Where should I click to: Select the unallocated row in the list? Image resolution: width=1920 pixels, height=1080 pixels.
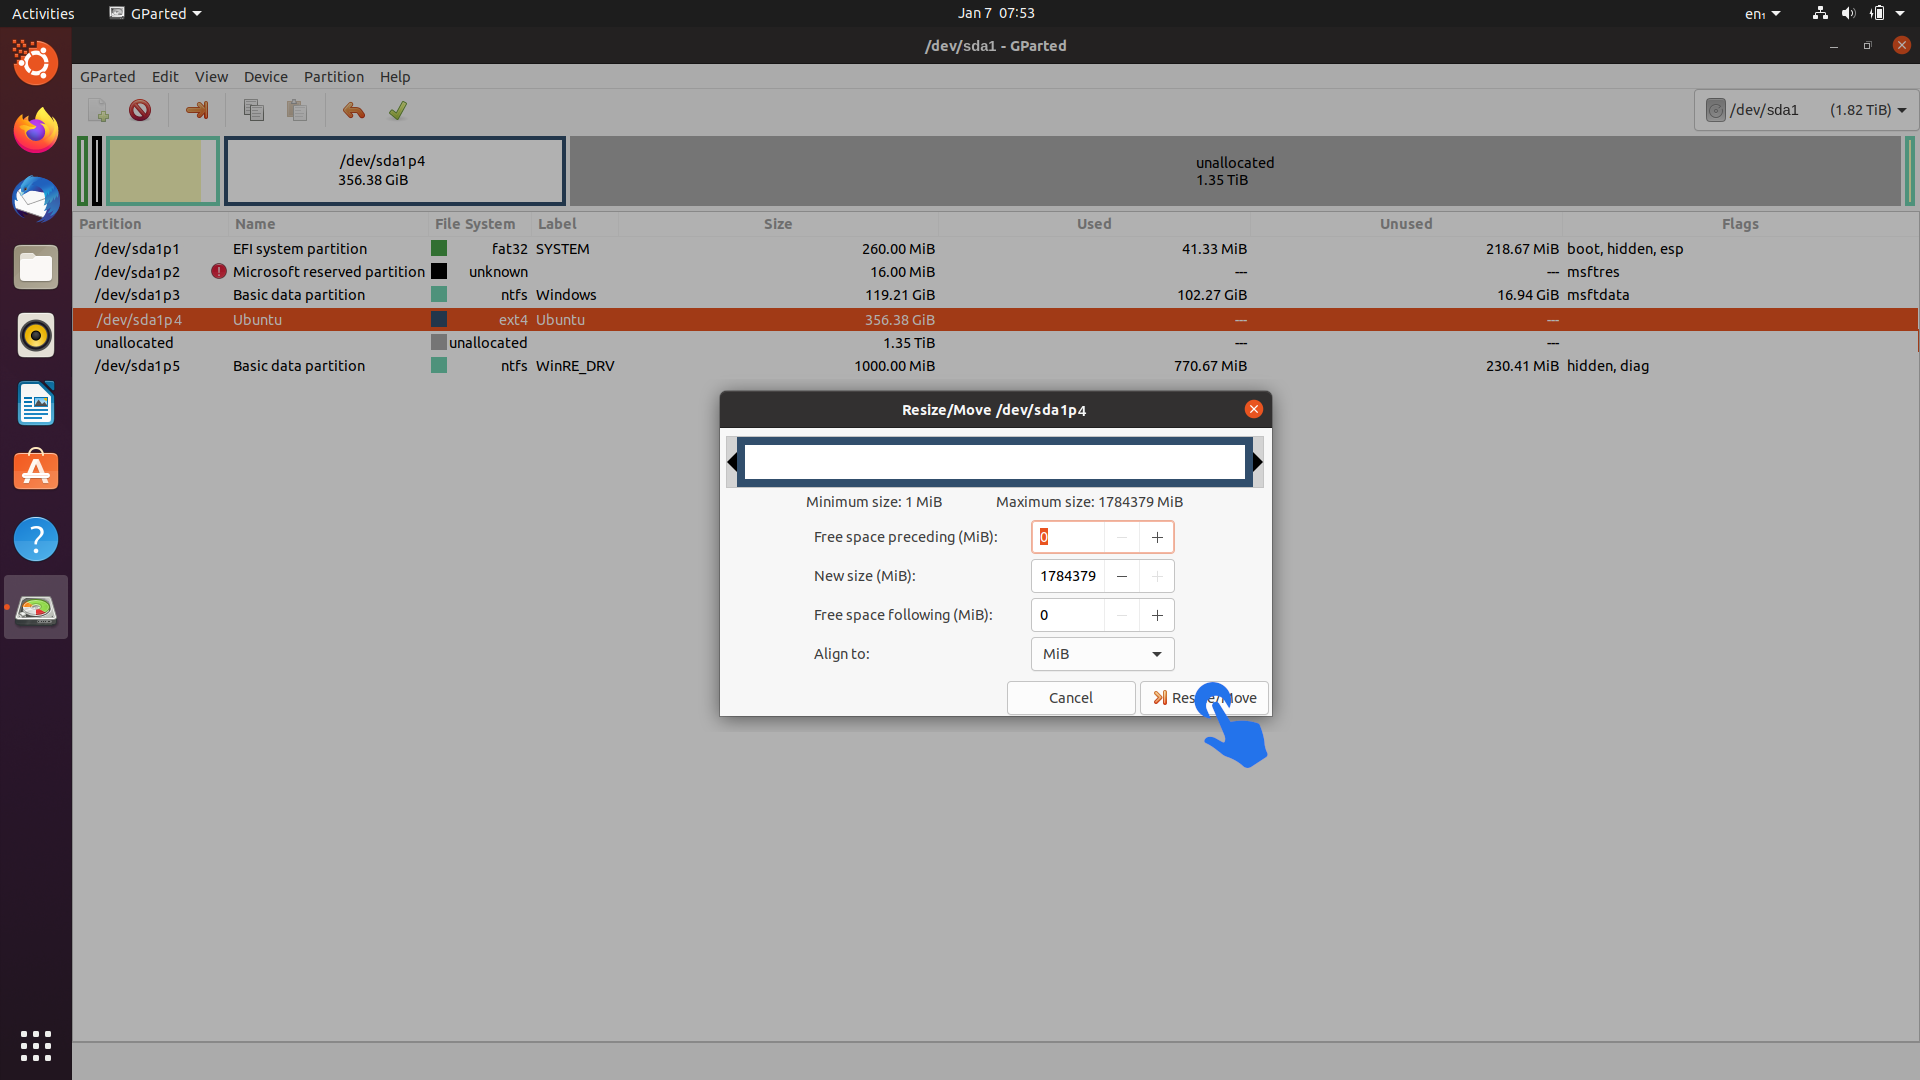click(995, 343)
